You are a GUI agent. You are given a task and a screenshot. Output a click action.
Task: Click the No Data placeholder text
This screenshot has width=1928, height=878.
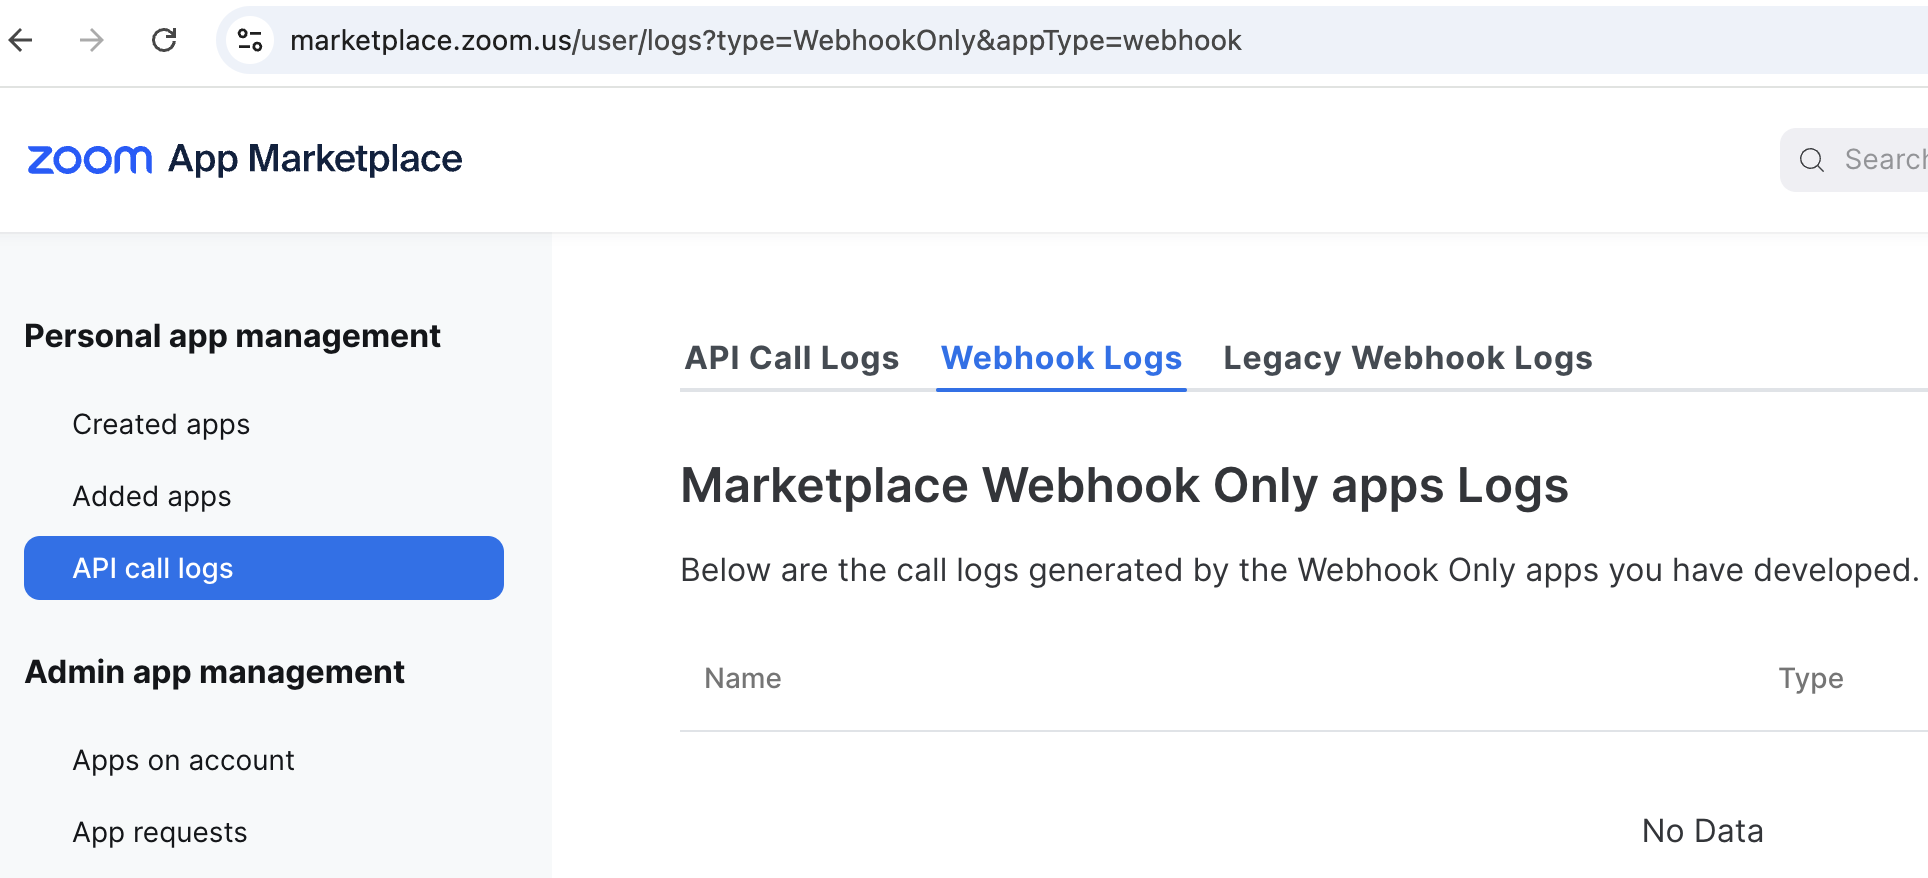(x=1702, y=831)
